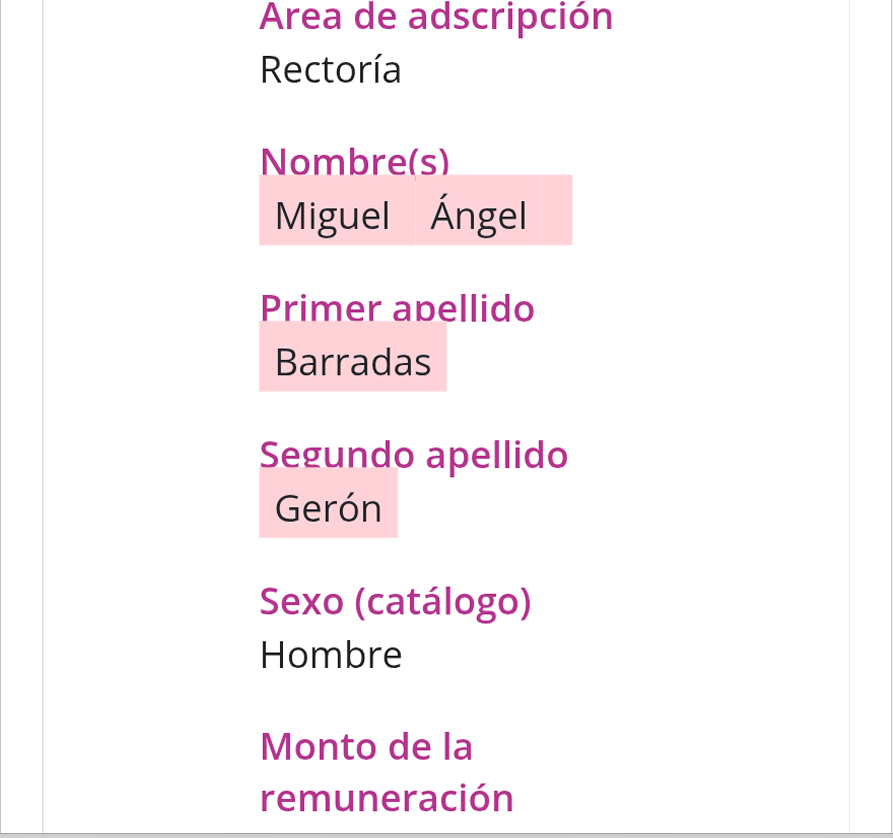Click the word Segundo in the label
This screenshot has height=838, width=893.
(337, 455)
